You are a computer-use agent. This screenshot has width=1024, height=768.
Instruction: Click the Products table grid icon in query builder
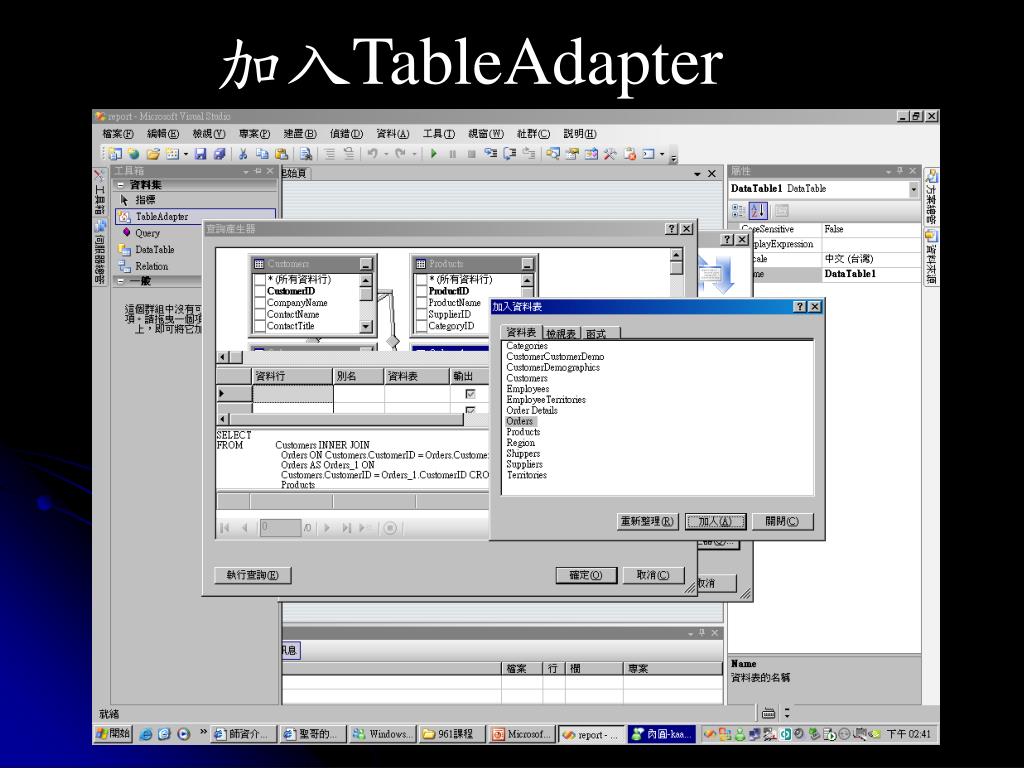pos(421,264)
